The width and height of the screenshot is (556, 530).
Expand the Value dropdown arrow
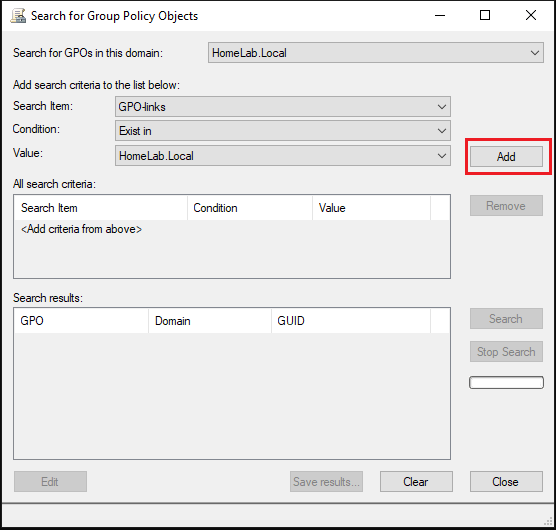[x=441, y=156]
